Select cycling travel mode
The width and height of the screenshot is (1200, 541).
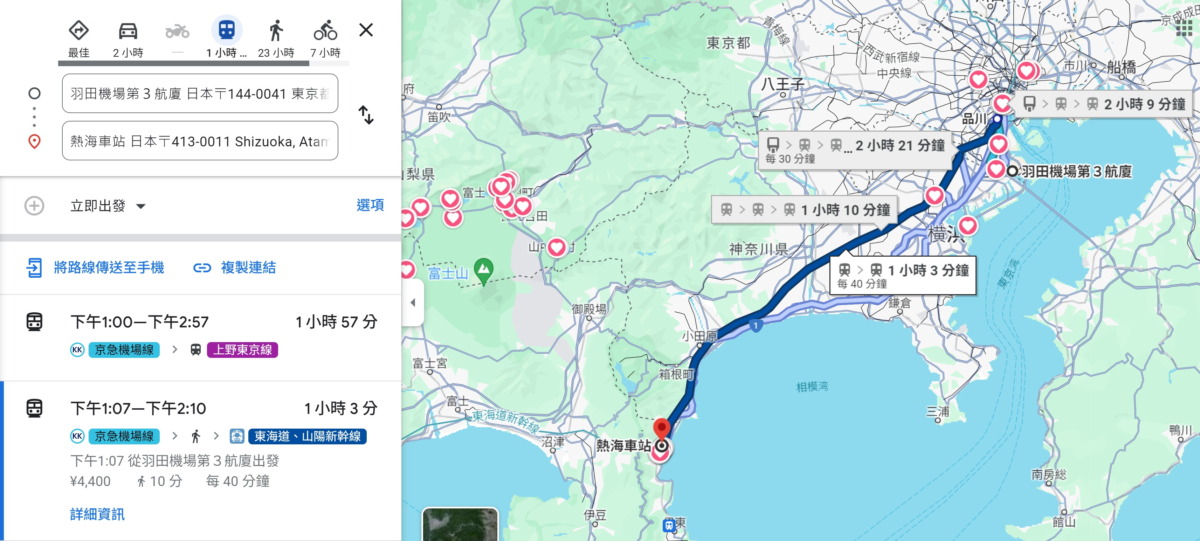325,31
